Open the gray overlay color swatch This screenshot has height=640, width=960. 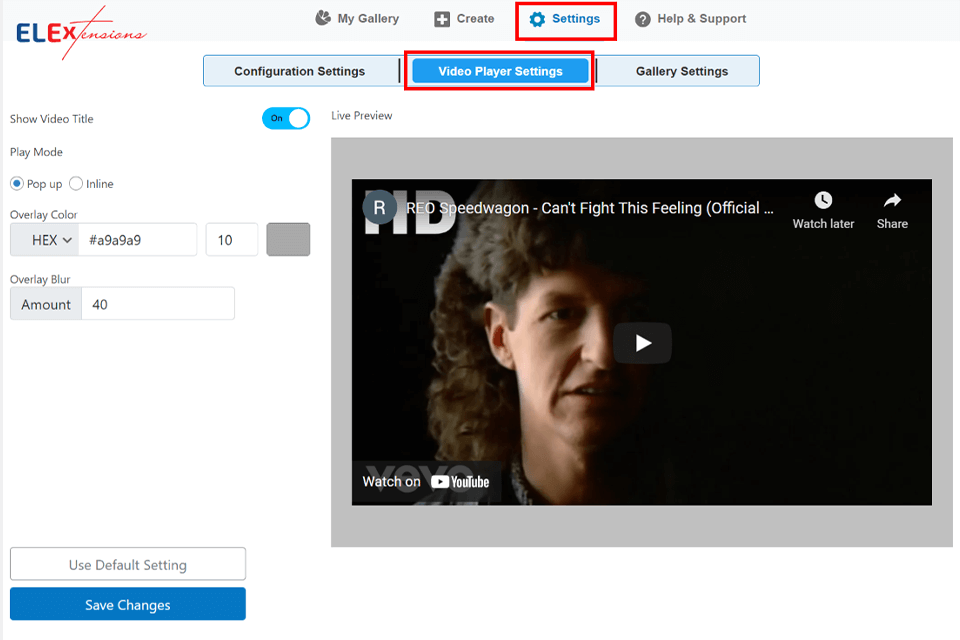[288, 239]
